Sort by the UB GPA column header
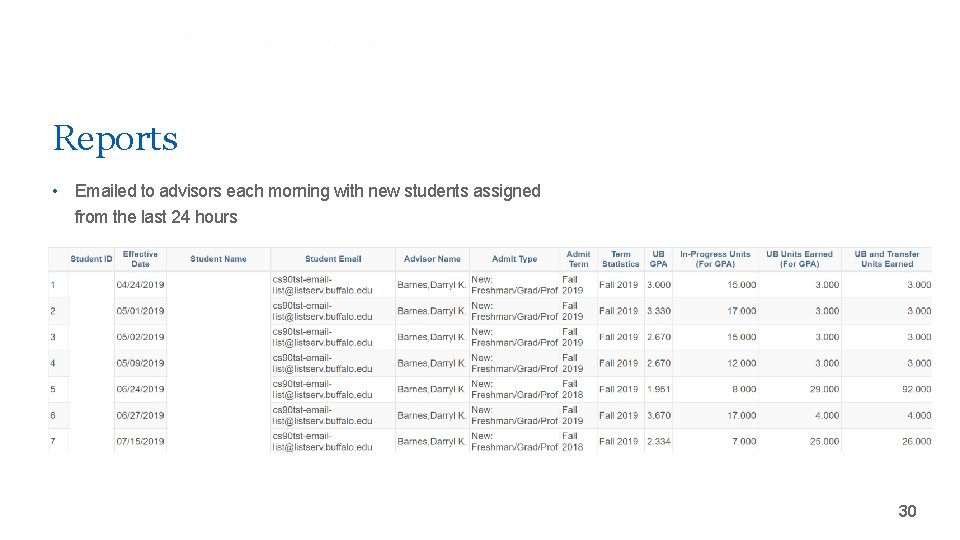This screenshot has height=540, width=960. pyautogui.click(x=658, y=259)
